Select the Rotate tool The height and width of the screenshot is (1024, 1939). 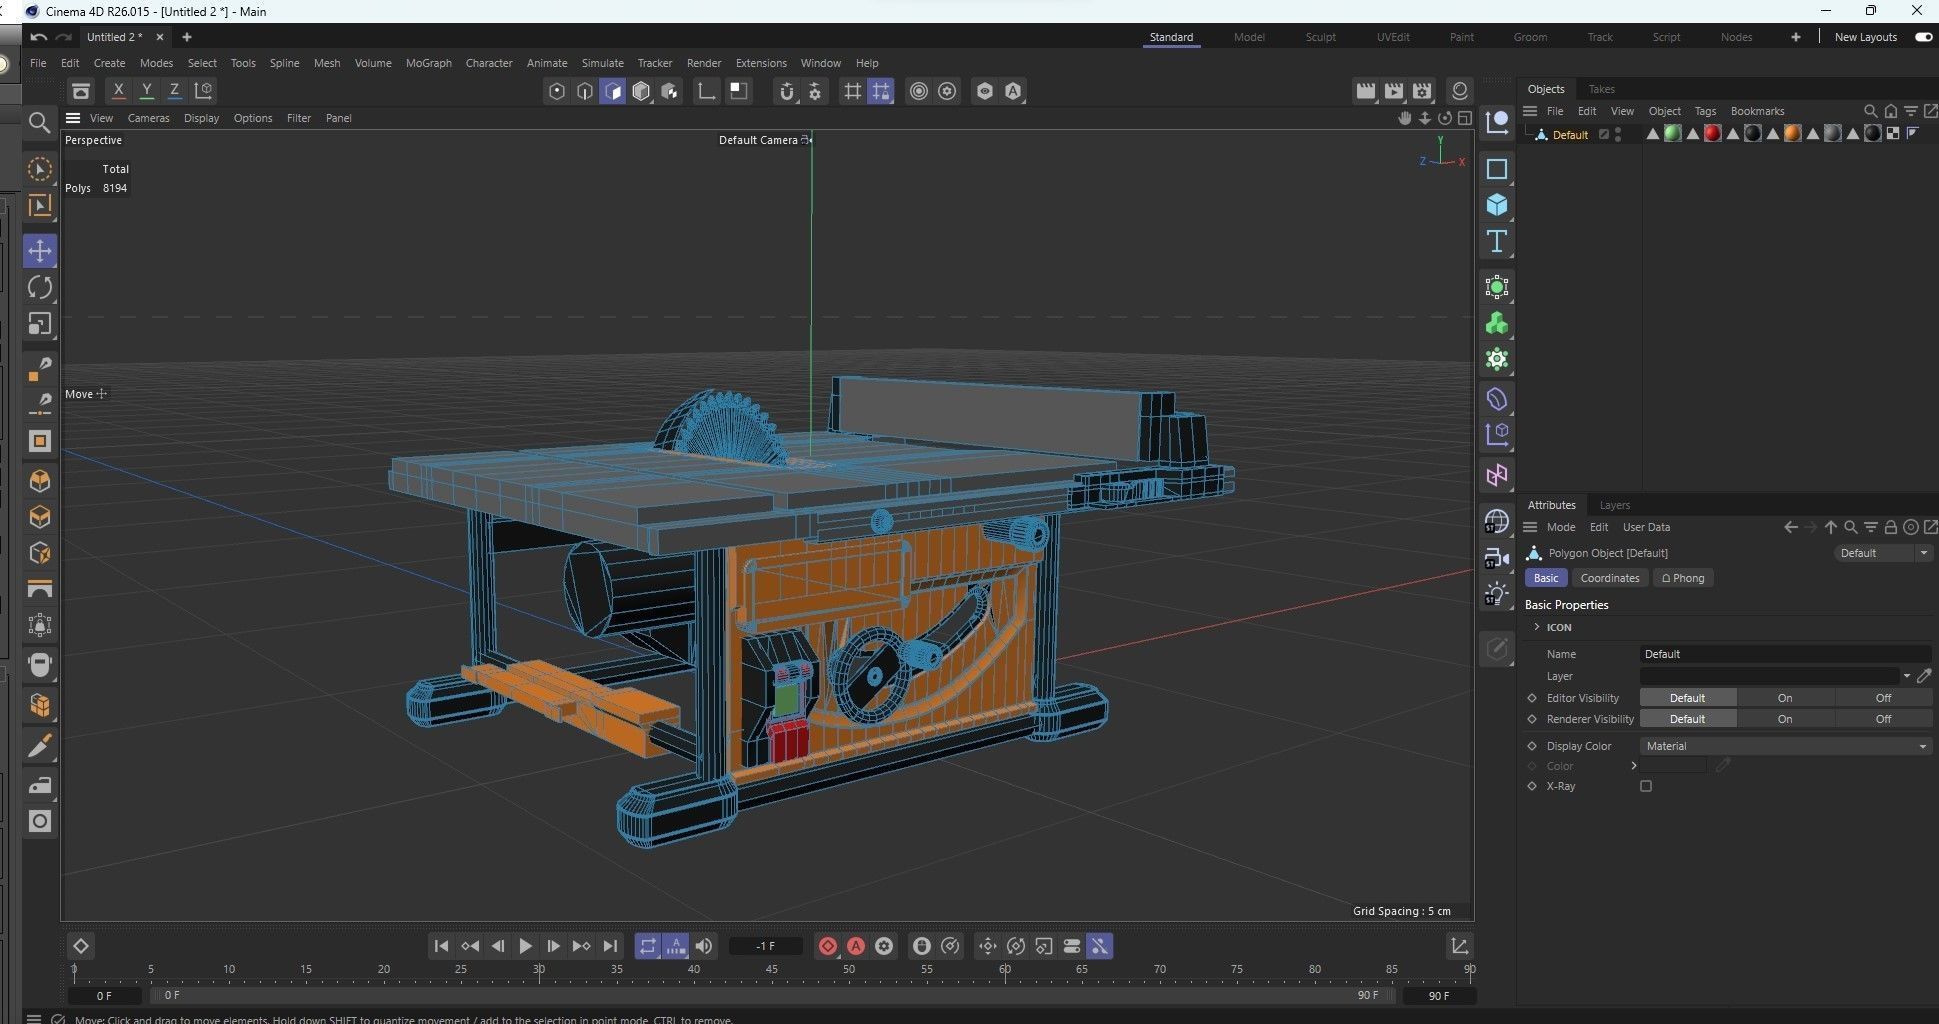pyautogui.click(x=40, y=288)
